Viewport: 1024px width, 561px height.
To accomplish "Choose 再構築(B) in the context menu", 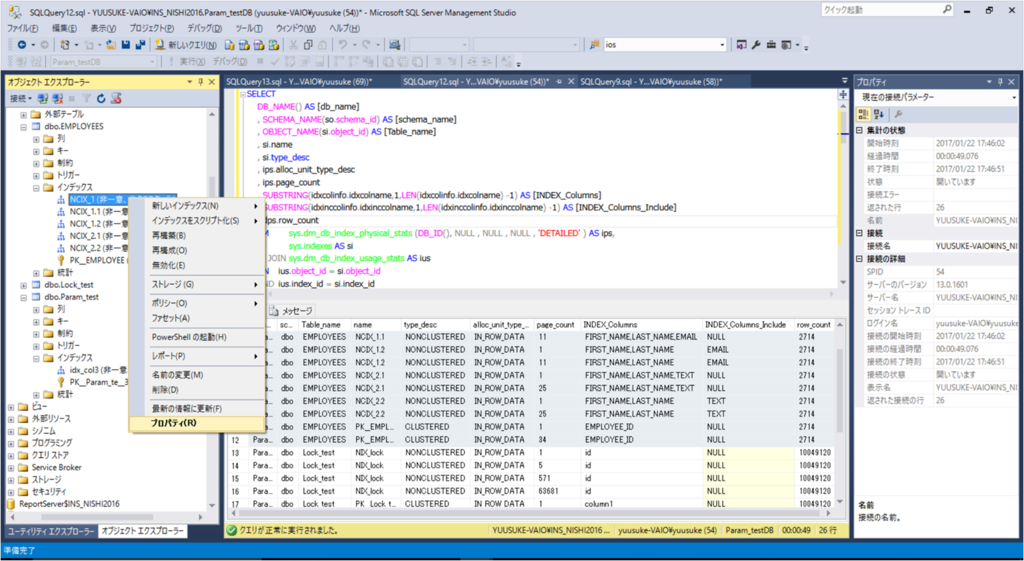I will [197, 236].
